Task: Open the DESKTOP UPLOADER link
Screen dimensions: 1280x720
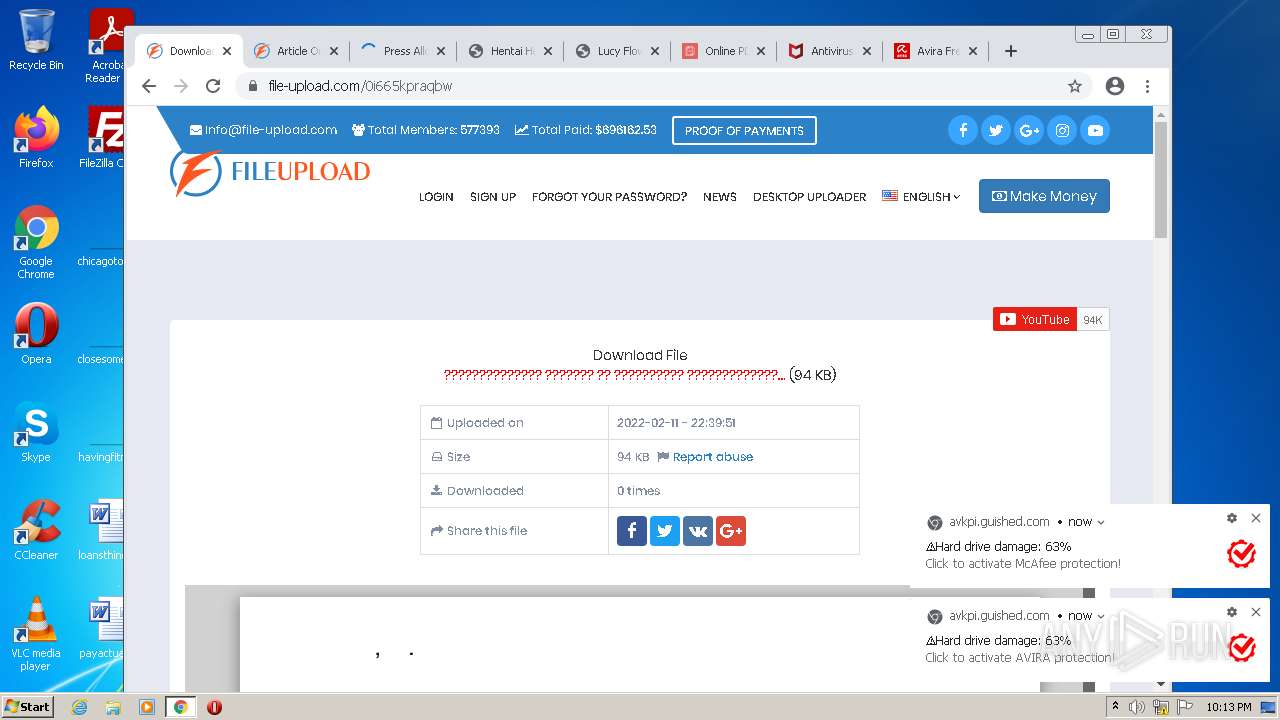Action: [809, 197]
